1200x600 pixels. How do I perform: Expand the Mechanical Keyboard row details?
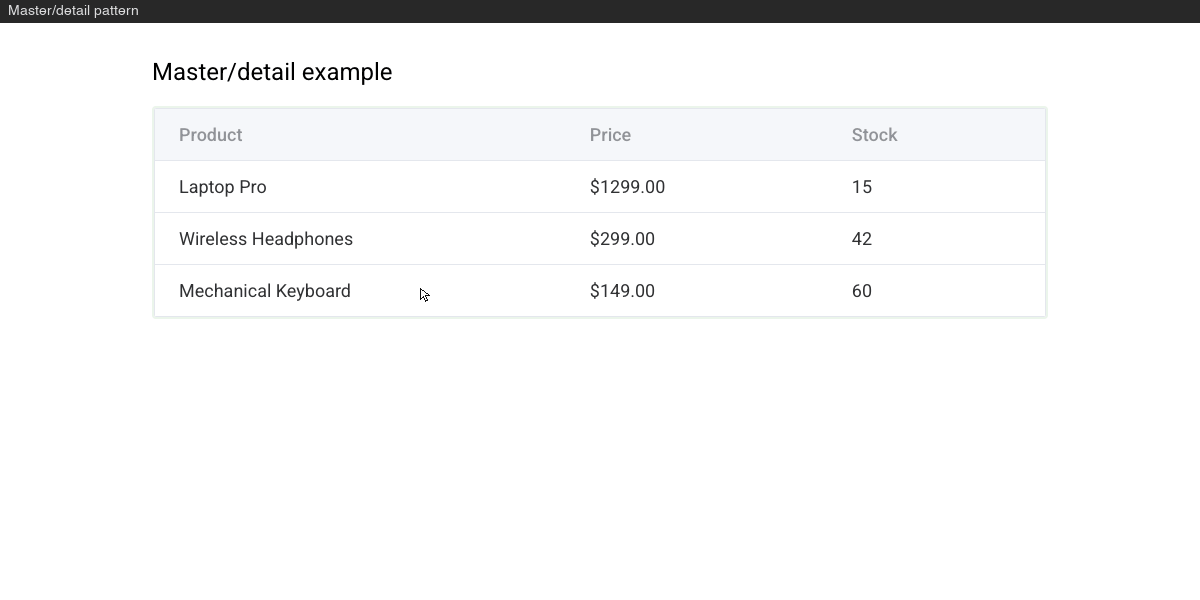600,291
